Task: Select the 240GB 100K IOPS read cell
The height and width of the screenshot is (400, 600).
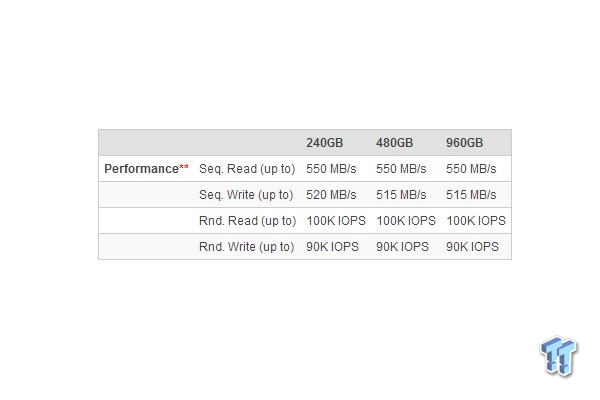Action: click(x=336, y=221)
